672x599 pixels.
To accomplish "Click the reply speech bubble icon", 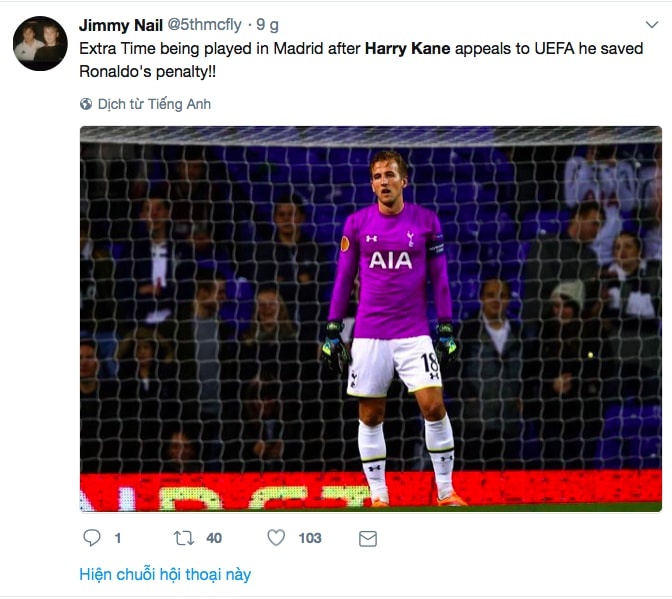I will [x=92, y=538].
